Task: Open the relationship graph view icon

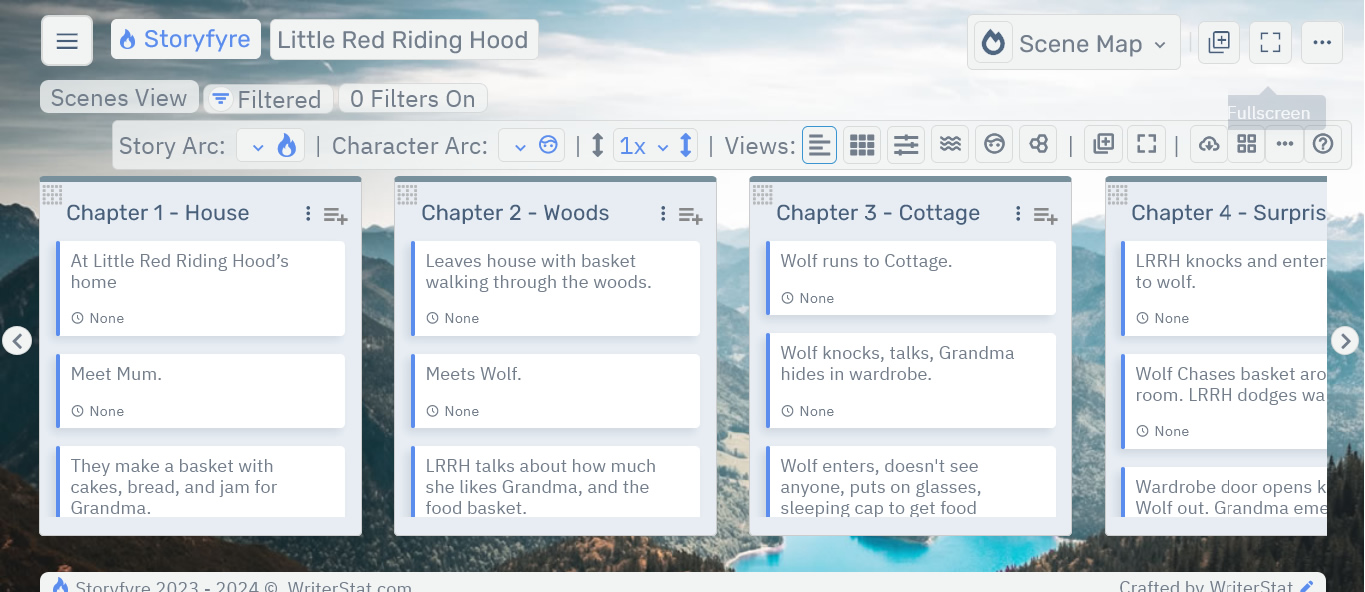Action: pyautogui.click(x=1038, y=144)
